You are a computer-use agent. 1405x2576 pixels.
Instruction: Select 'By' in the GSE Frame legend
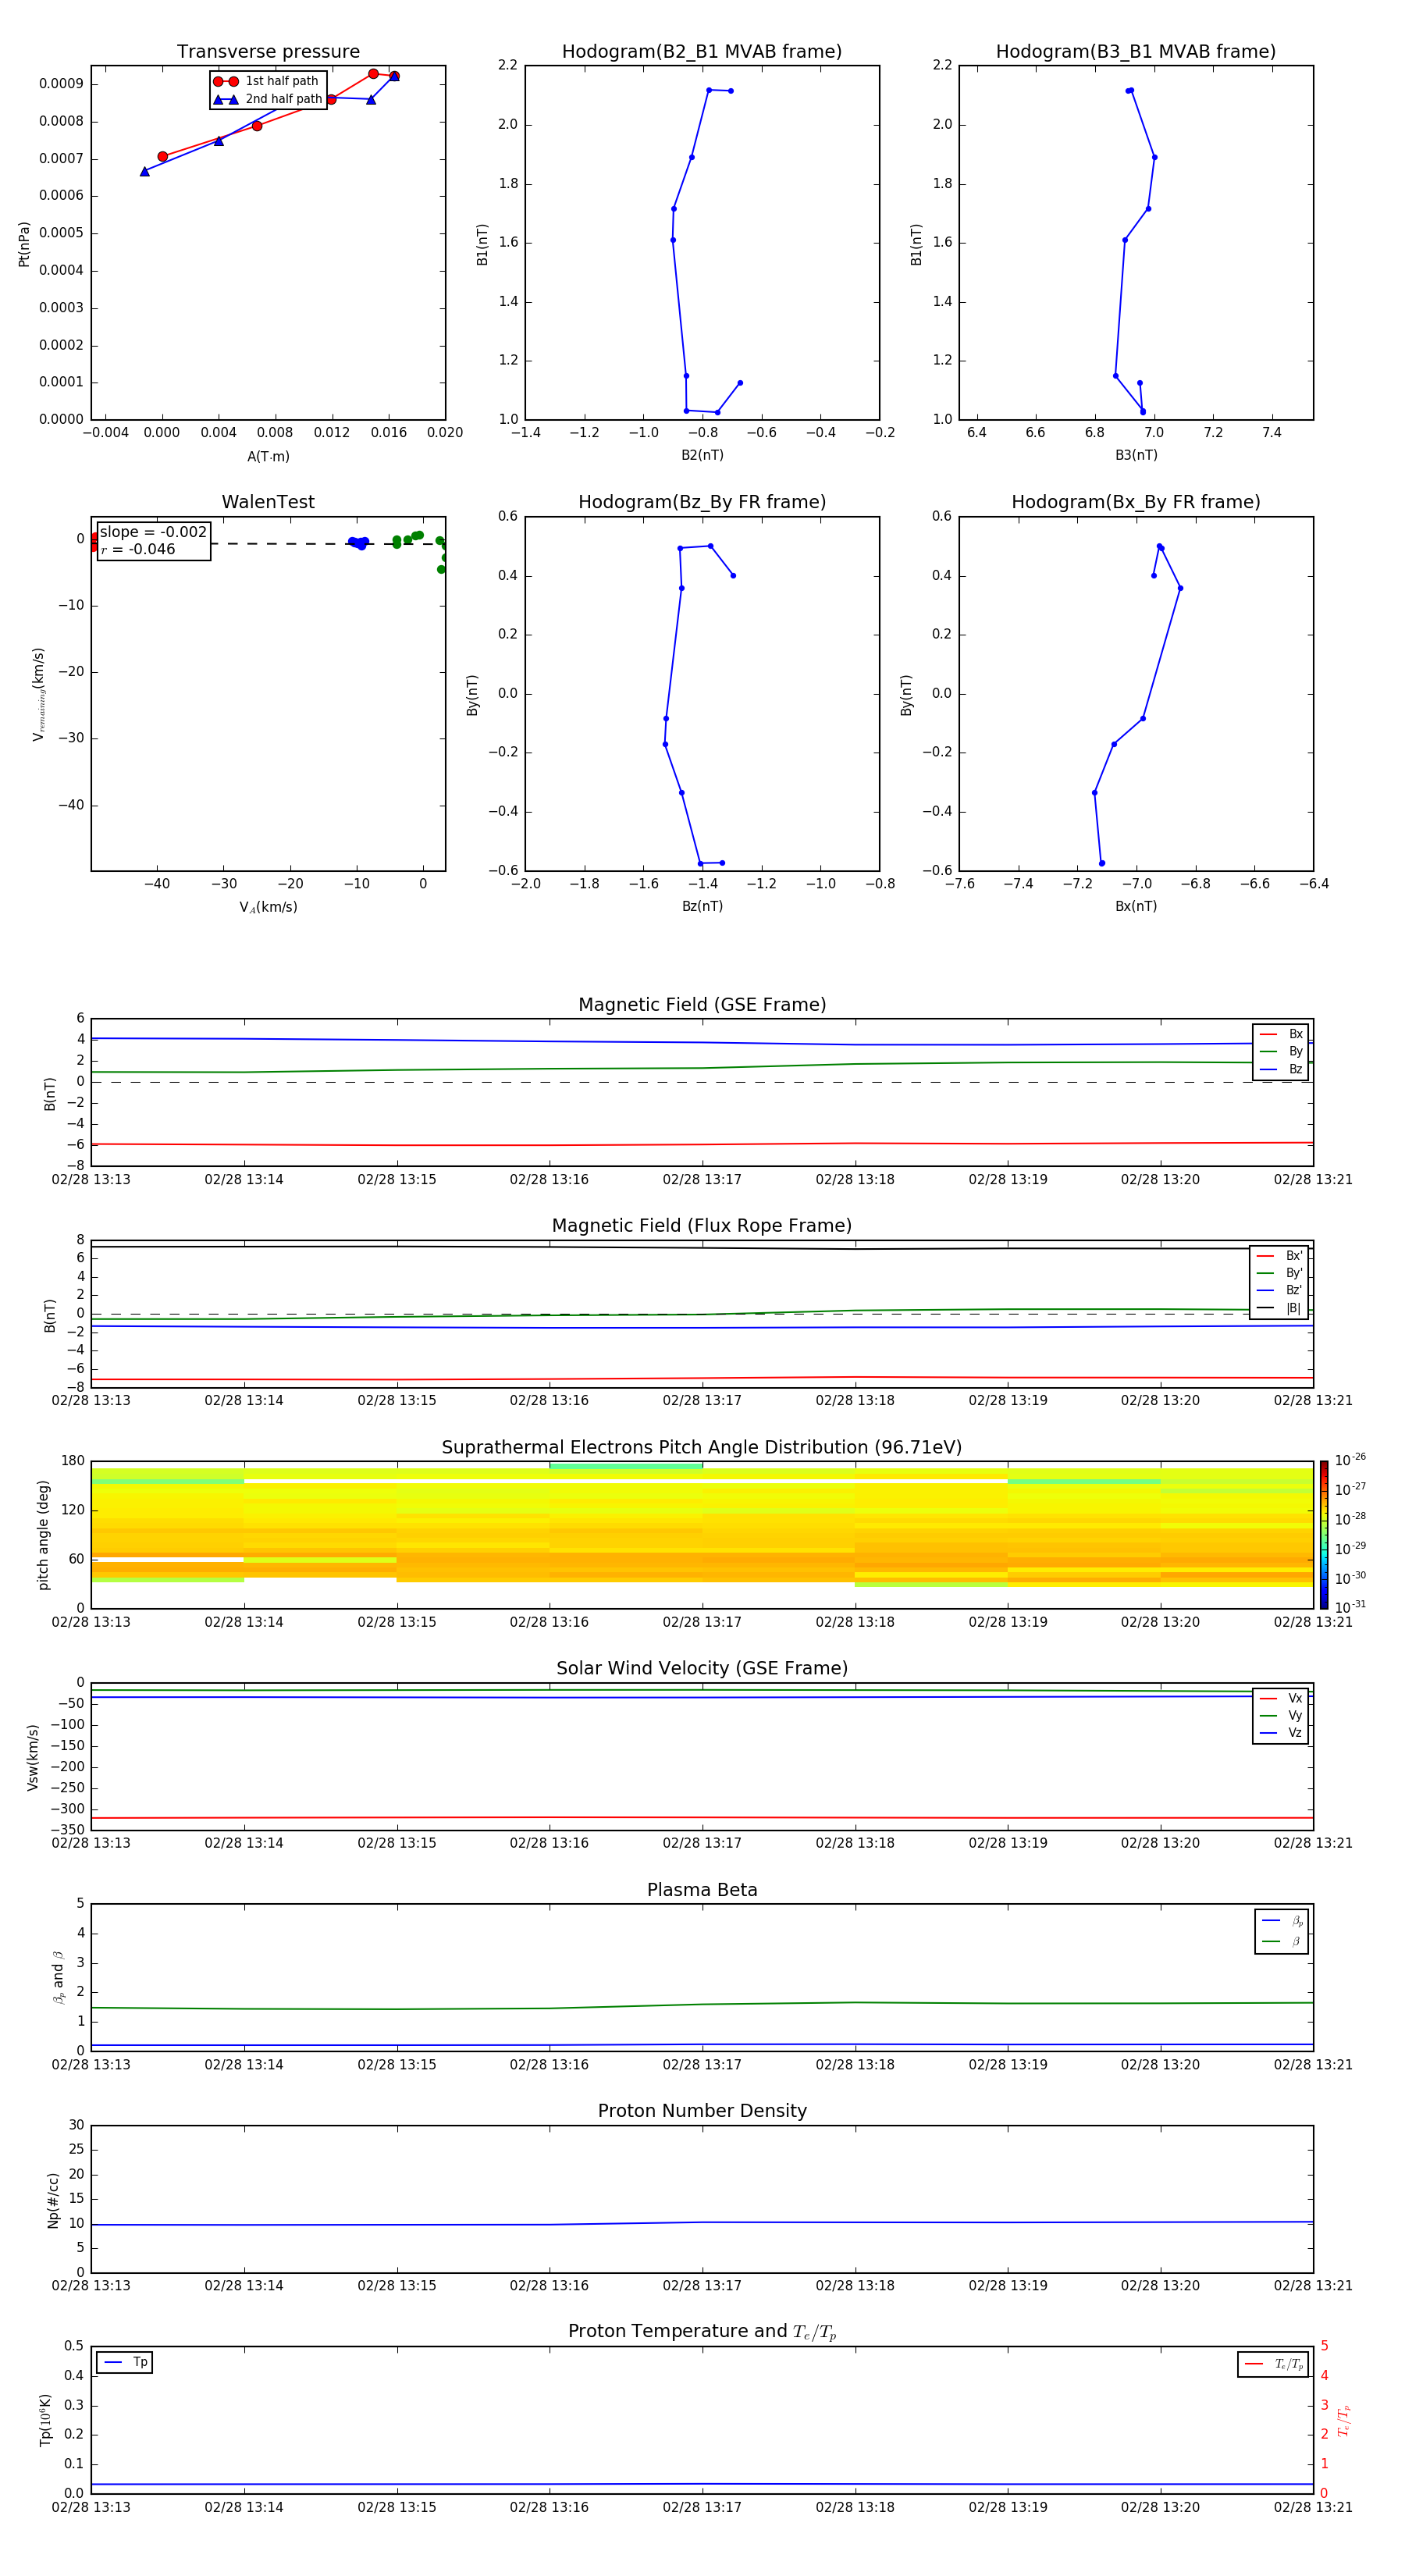click(1282, 1052)
